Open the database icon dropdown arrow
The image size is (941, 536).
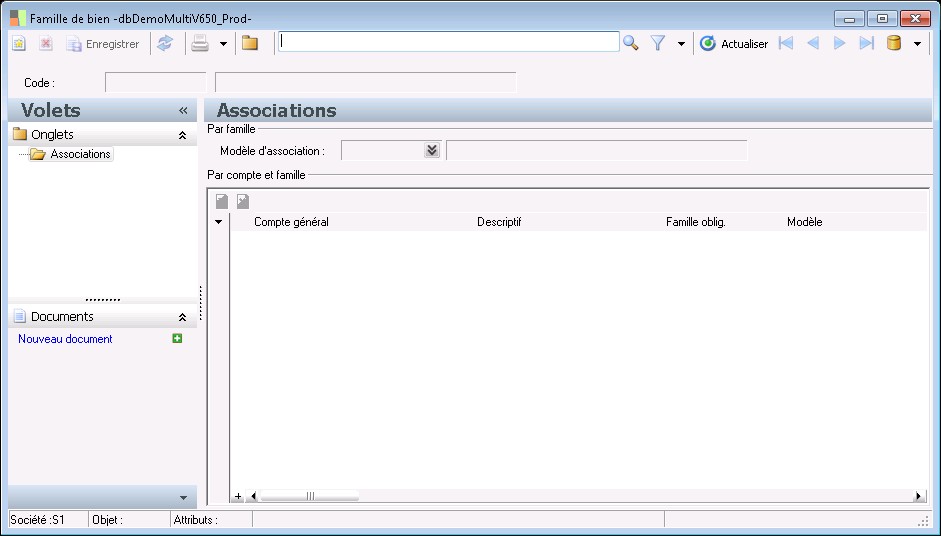917,44
